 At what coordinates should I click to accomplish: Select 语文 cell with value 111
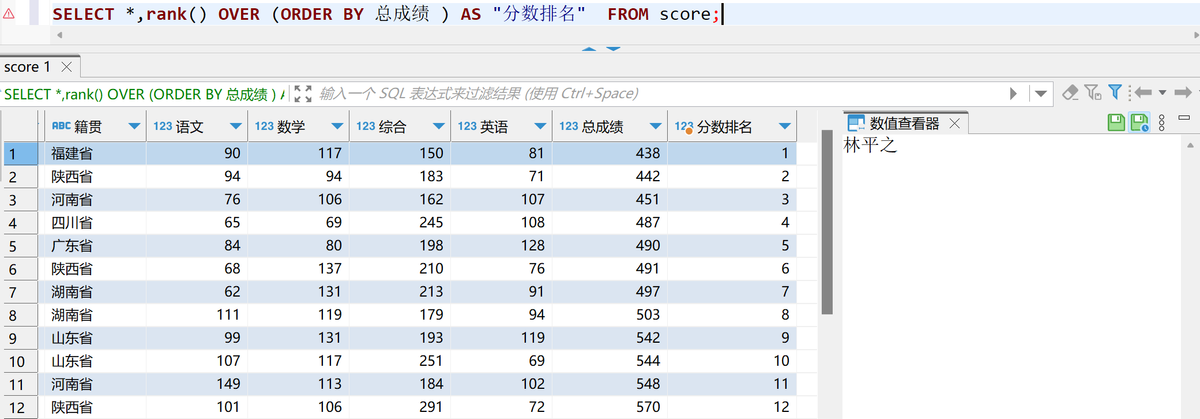pos(198,314)
